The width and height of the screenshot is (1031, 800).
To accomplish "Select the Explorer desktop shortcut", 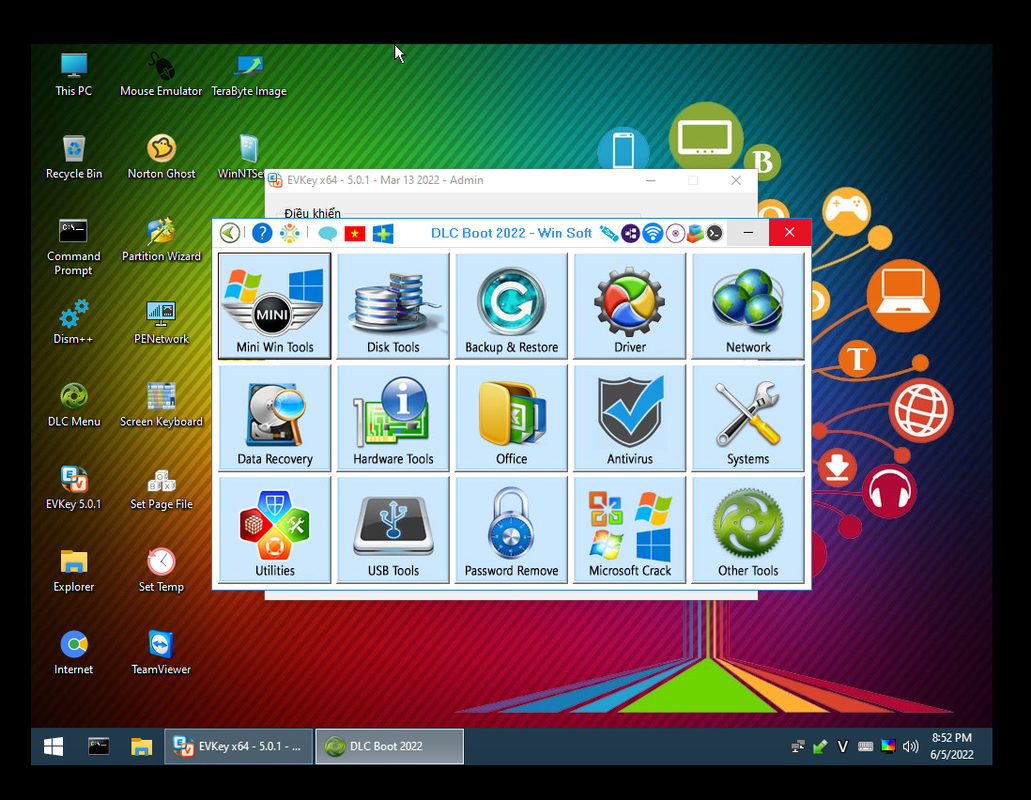I will 74,571.
